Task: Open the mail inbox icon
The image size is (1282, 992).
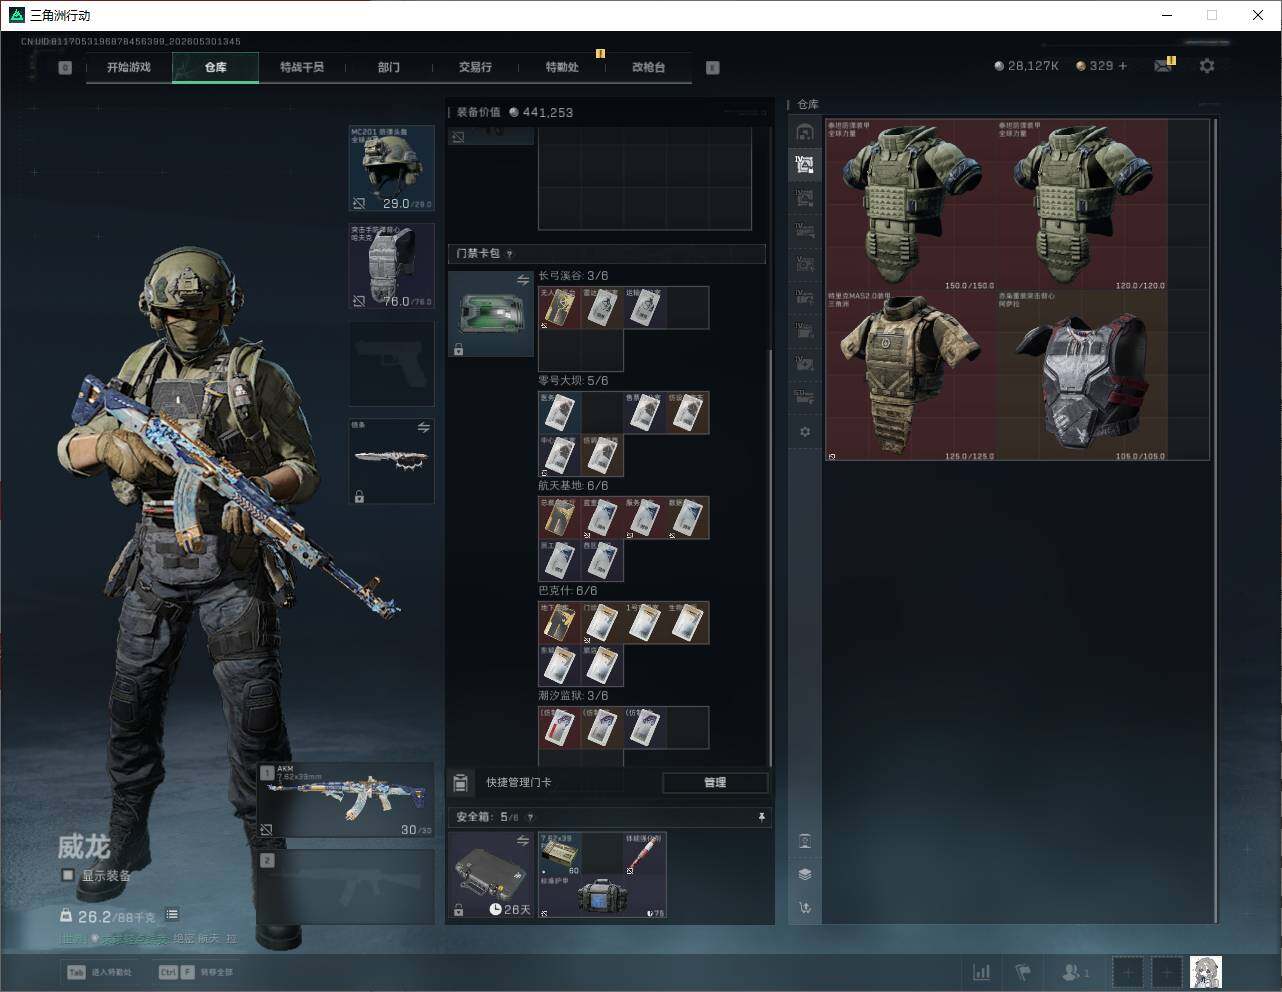Action: (x=1163, y=66)
